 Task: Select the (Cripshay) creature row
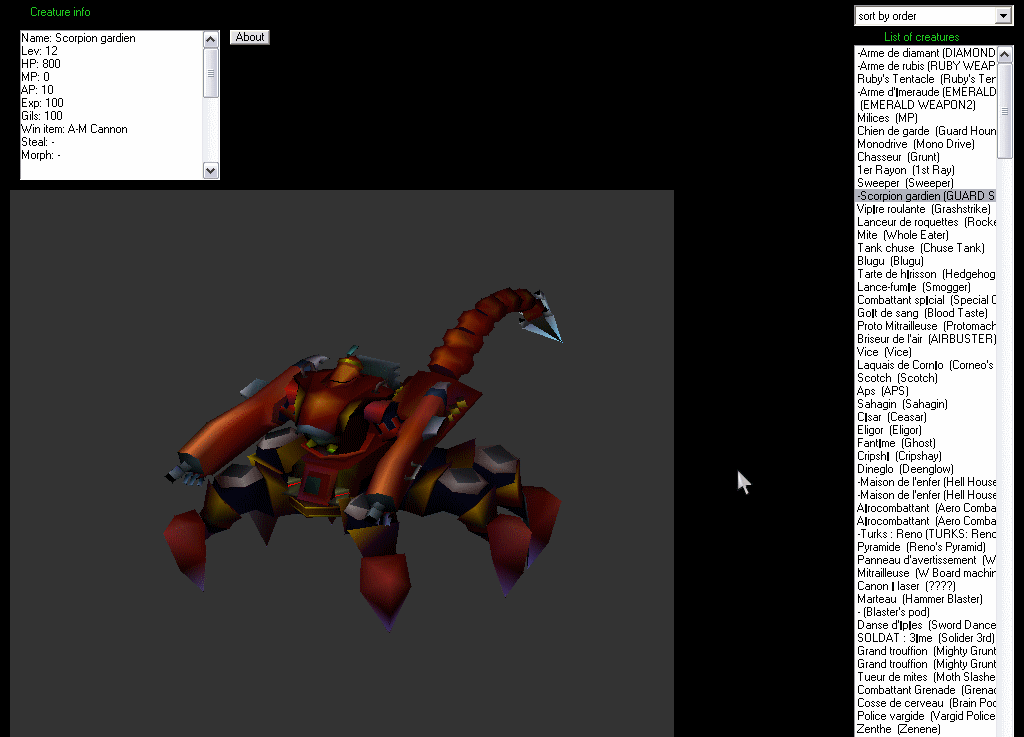(926, 456)
